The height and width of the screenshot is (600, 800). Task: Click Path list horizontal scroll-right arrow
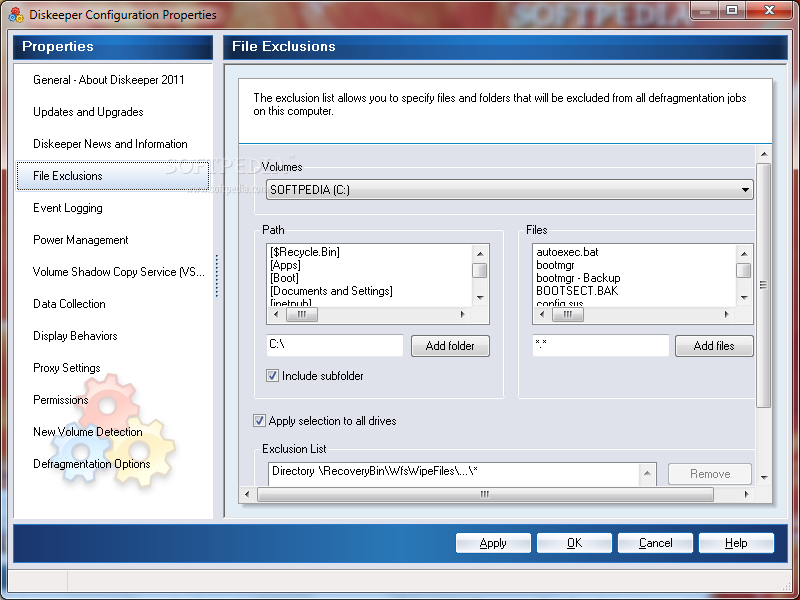point(462,314)
